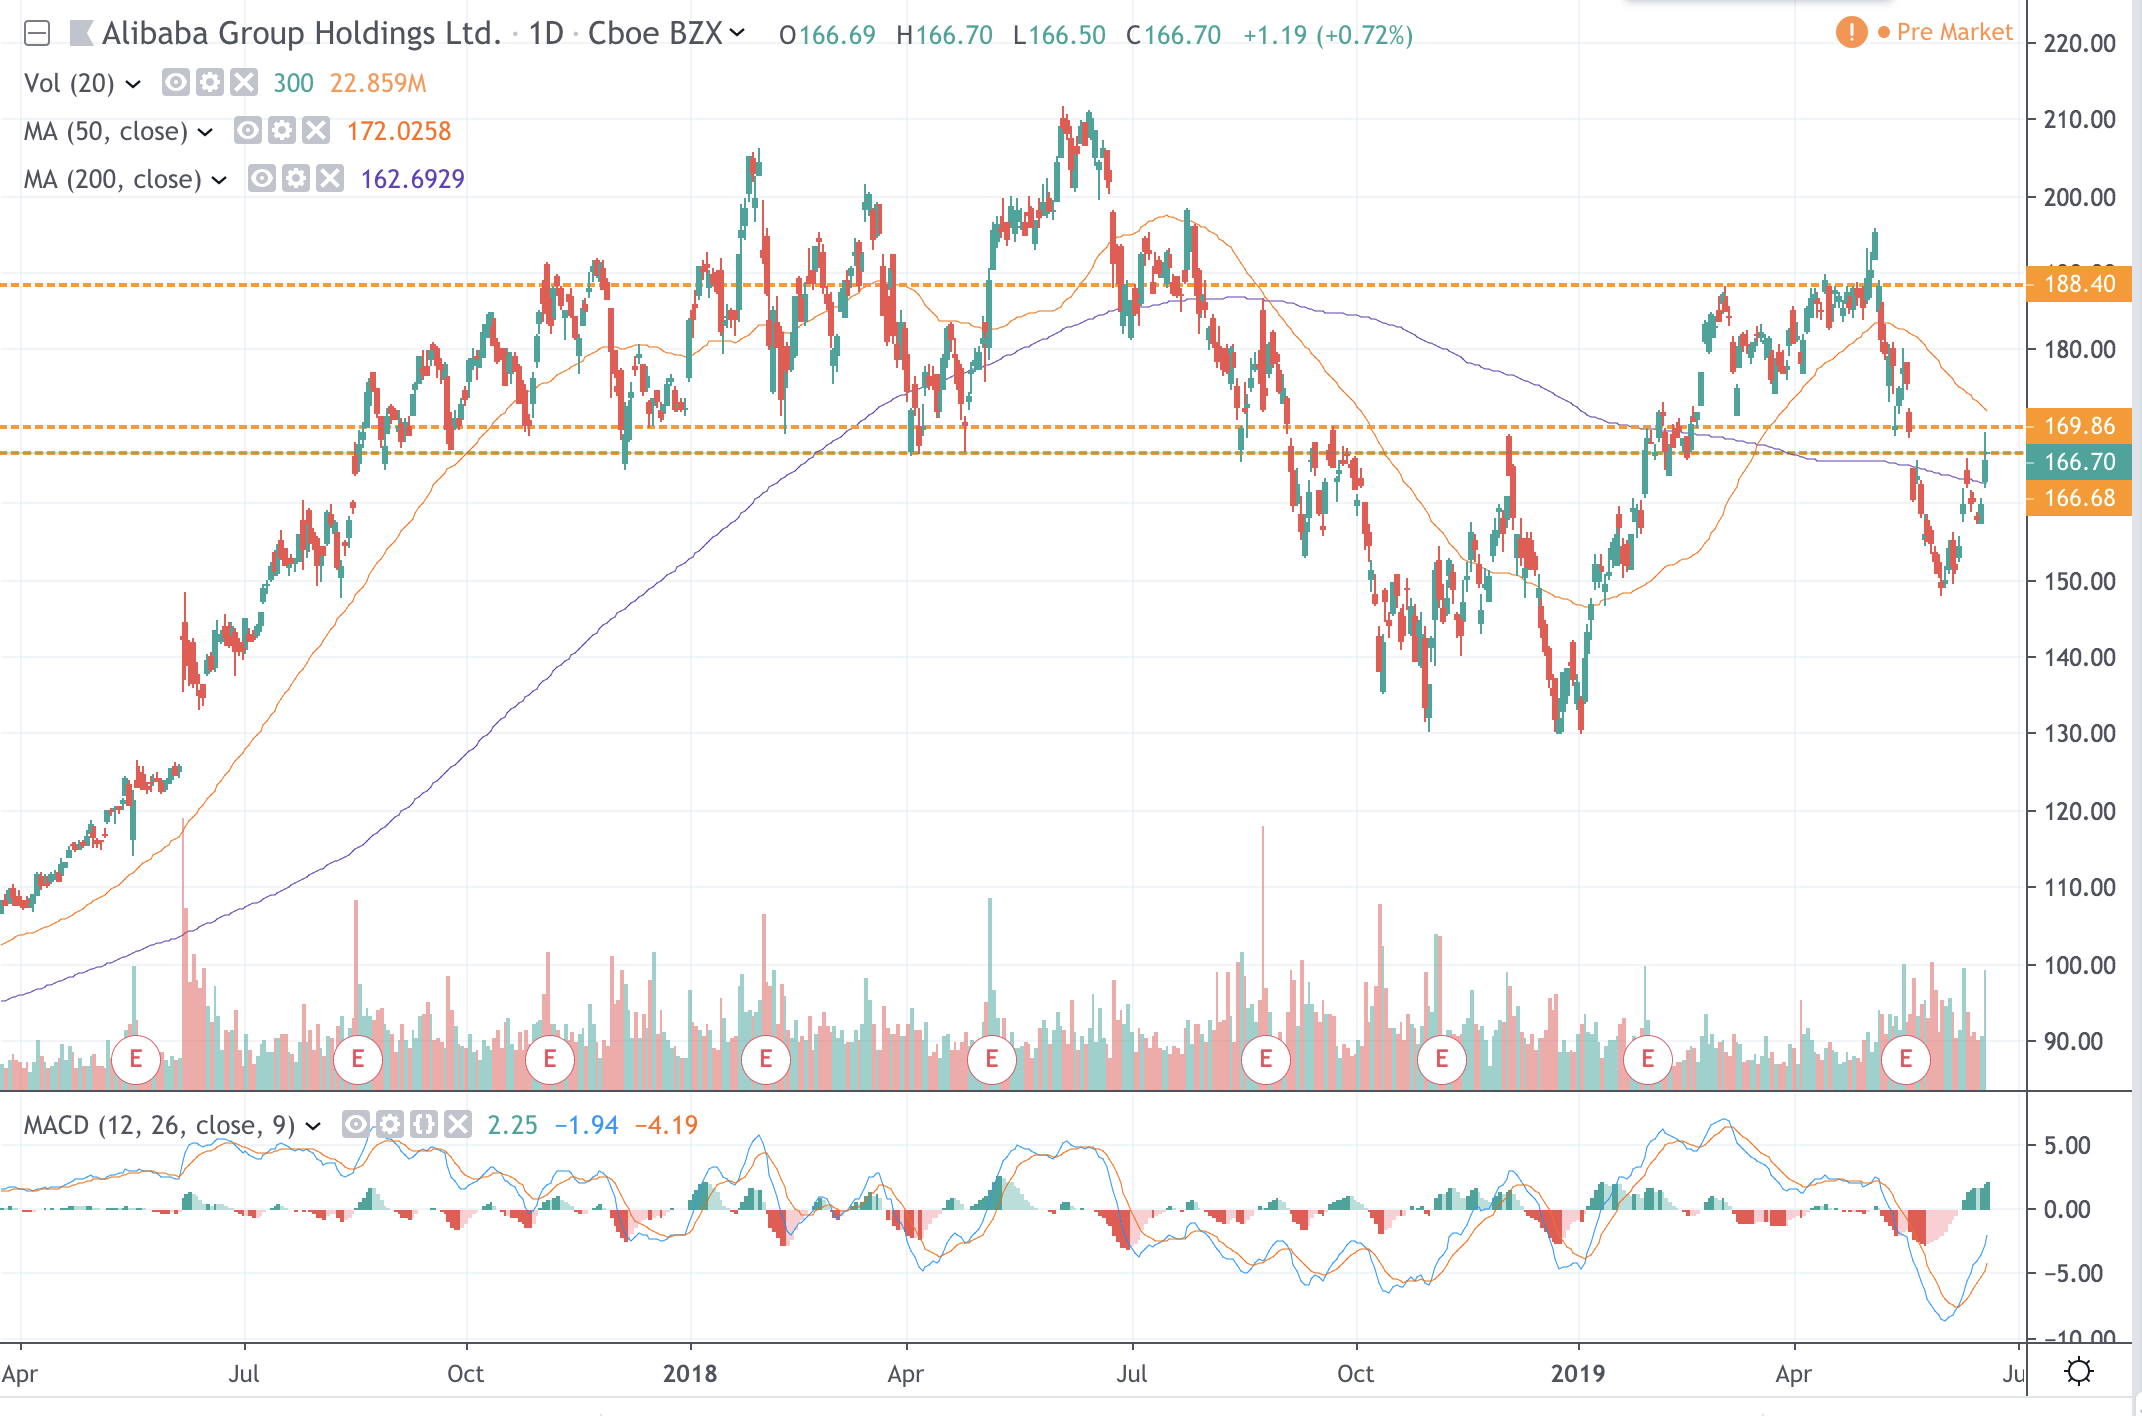Viewport: 2142px width, 1416px height.
Task: Click the 1D interval label in title
Action: pos(546,34)
